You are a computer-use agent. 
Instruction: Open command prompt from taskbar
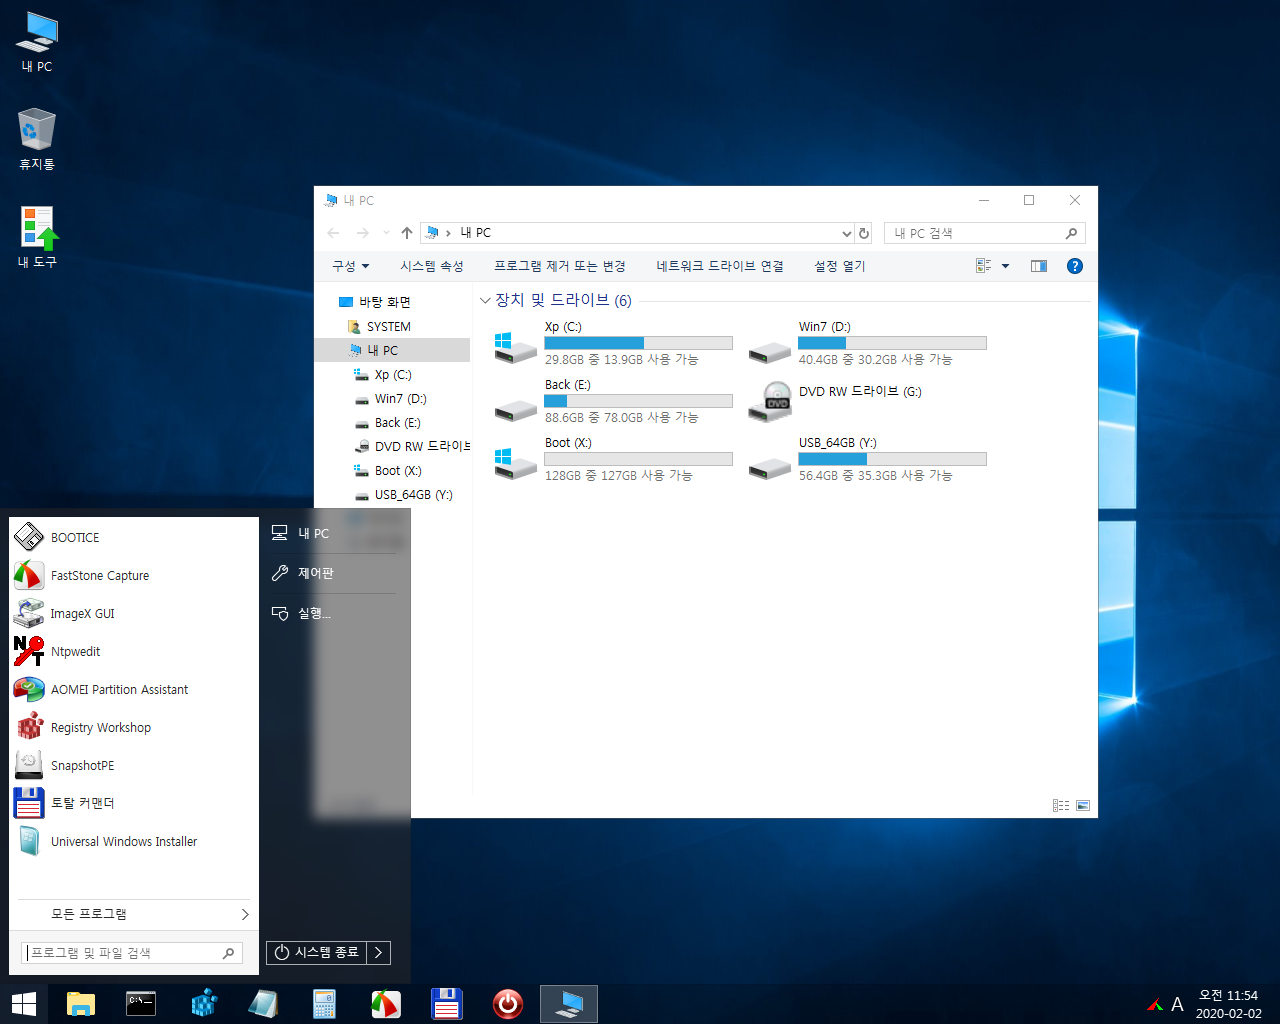click(x=141, y=1004)
